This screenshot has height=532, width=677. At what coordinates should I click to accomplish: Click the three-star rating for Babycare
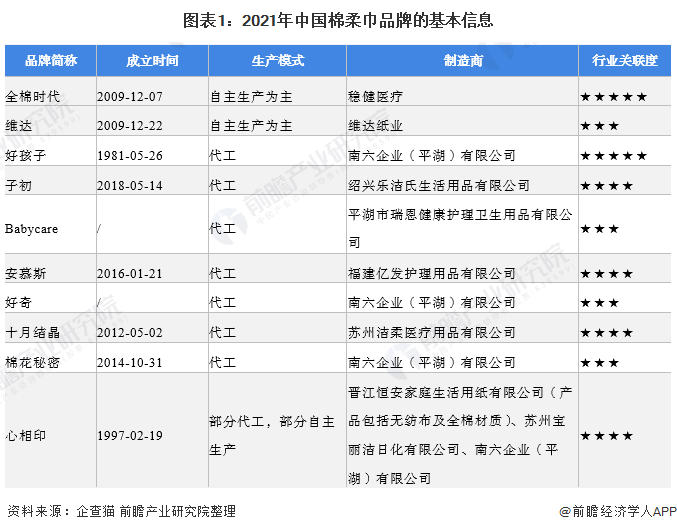(600, 229)
